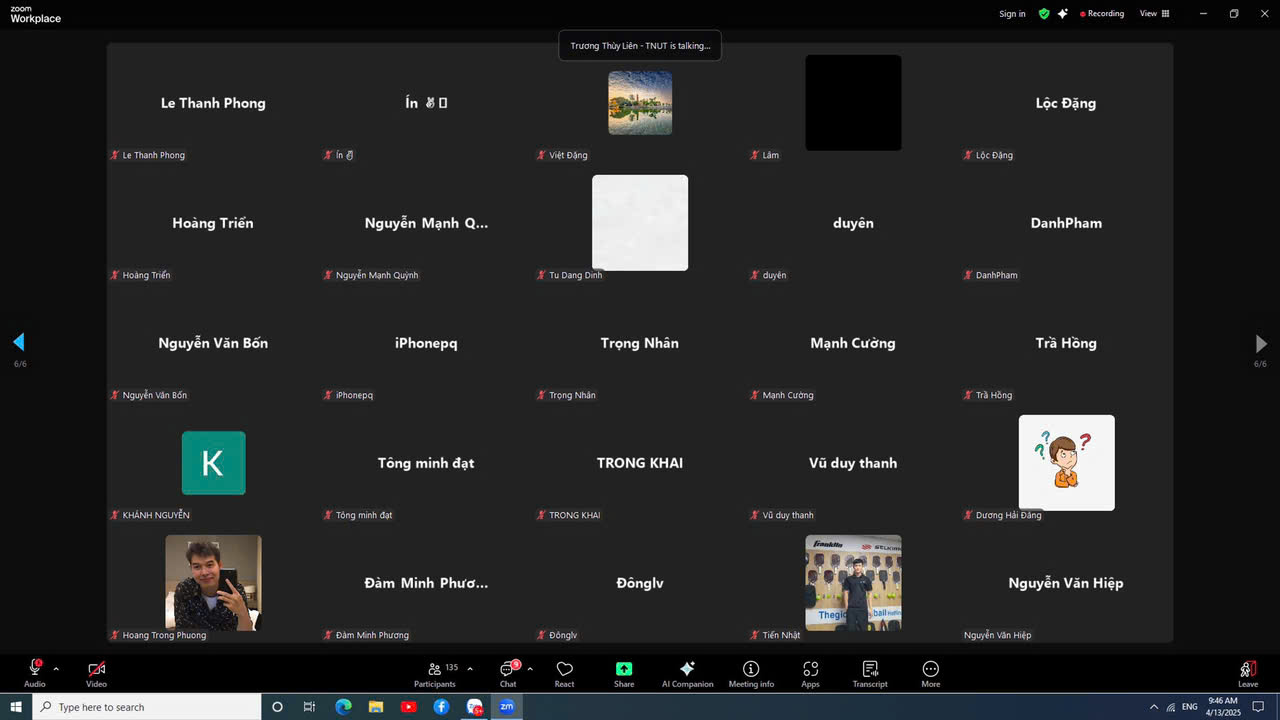Select Việt Đặng's landscape thumbnail
This screenshot has height=720, width=1280.
640,103
